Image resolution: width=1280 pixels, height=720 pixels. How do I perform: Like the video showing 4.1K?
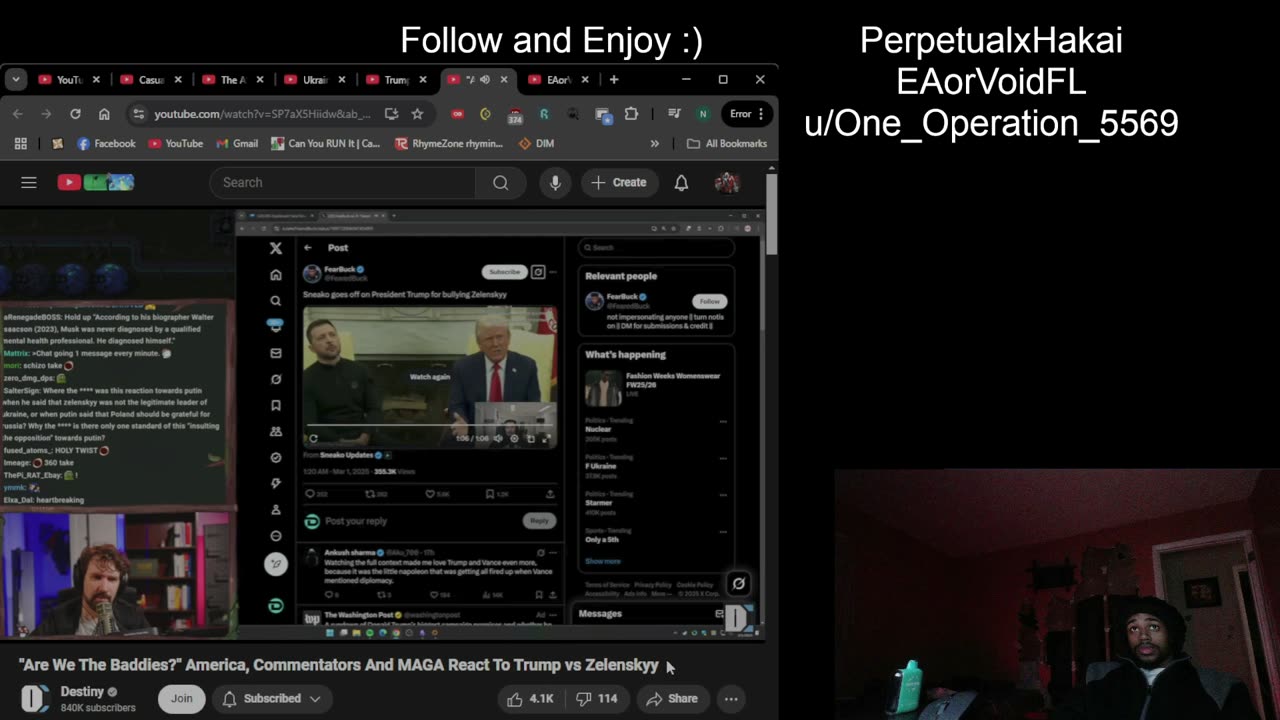531,698
